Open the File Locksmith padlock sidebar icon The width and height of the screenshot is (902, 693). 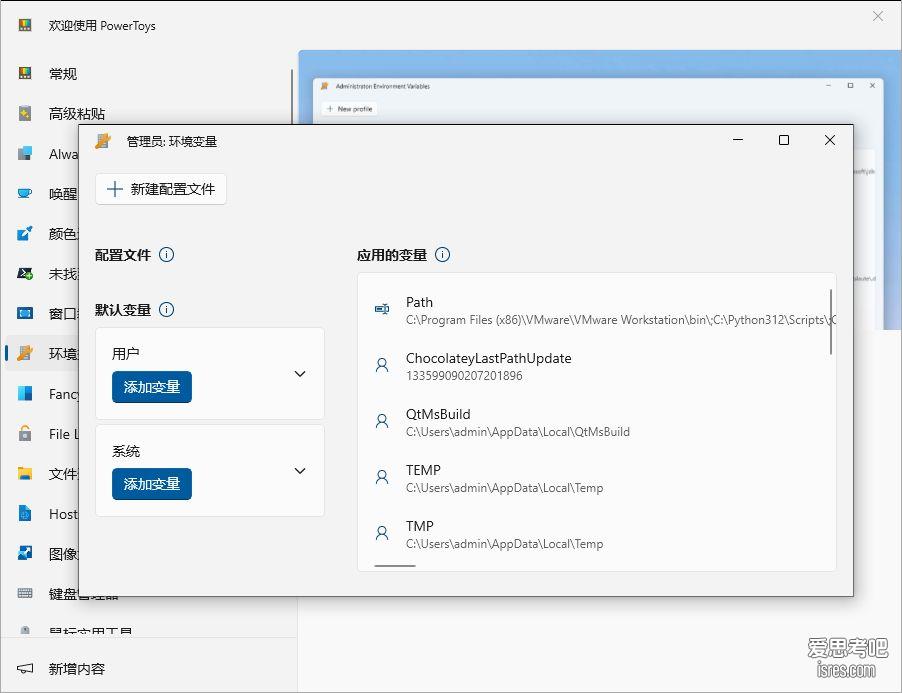pyautogui.click(x=25, y=433)
